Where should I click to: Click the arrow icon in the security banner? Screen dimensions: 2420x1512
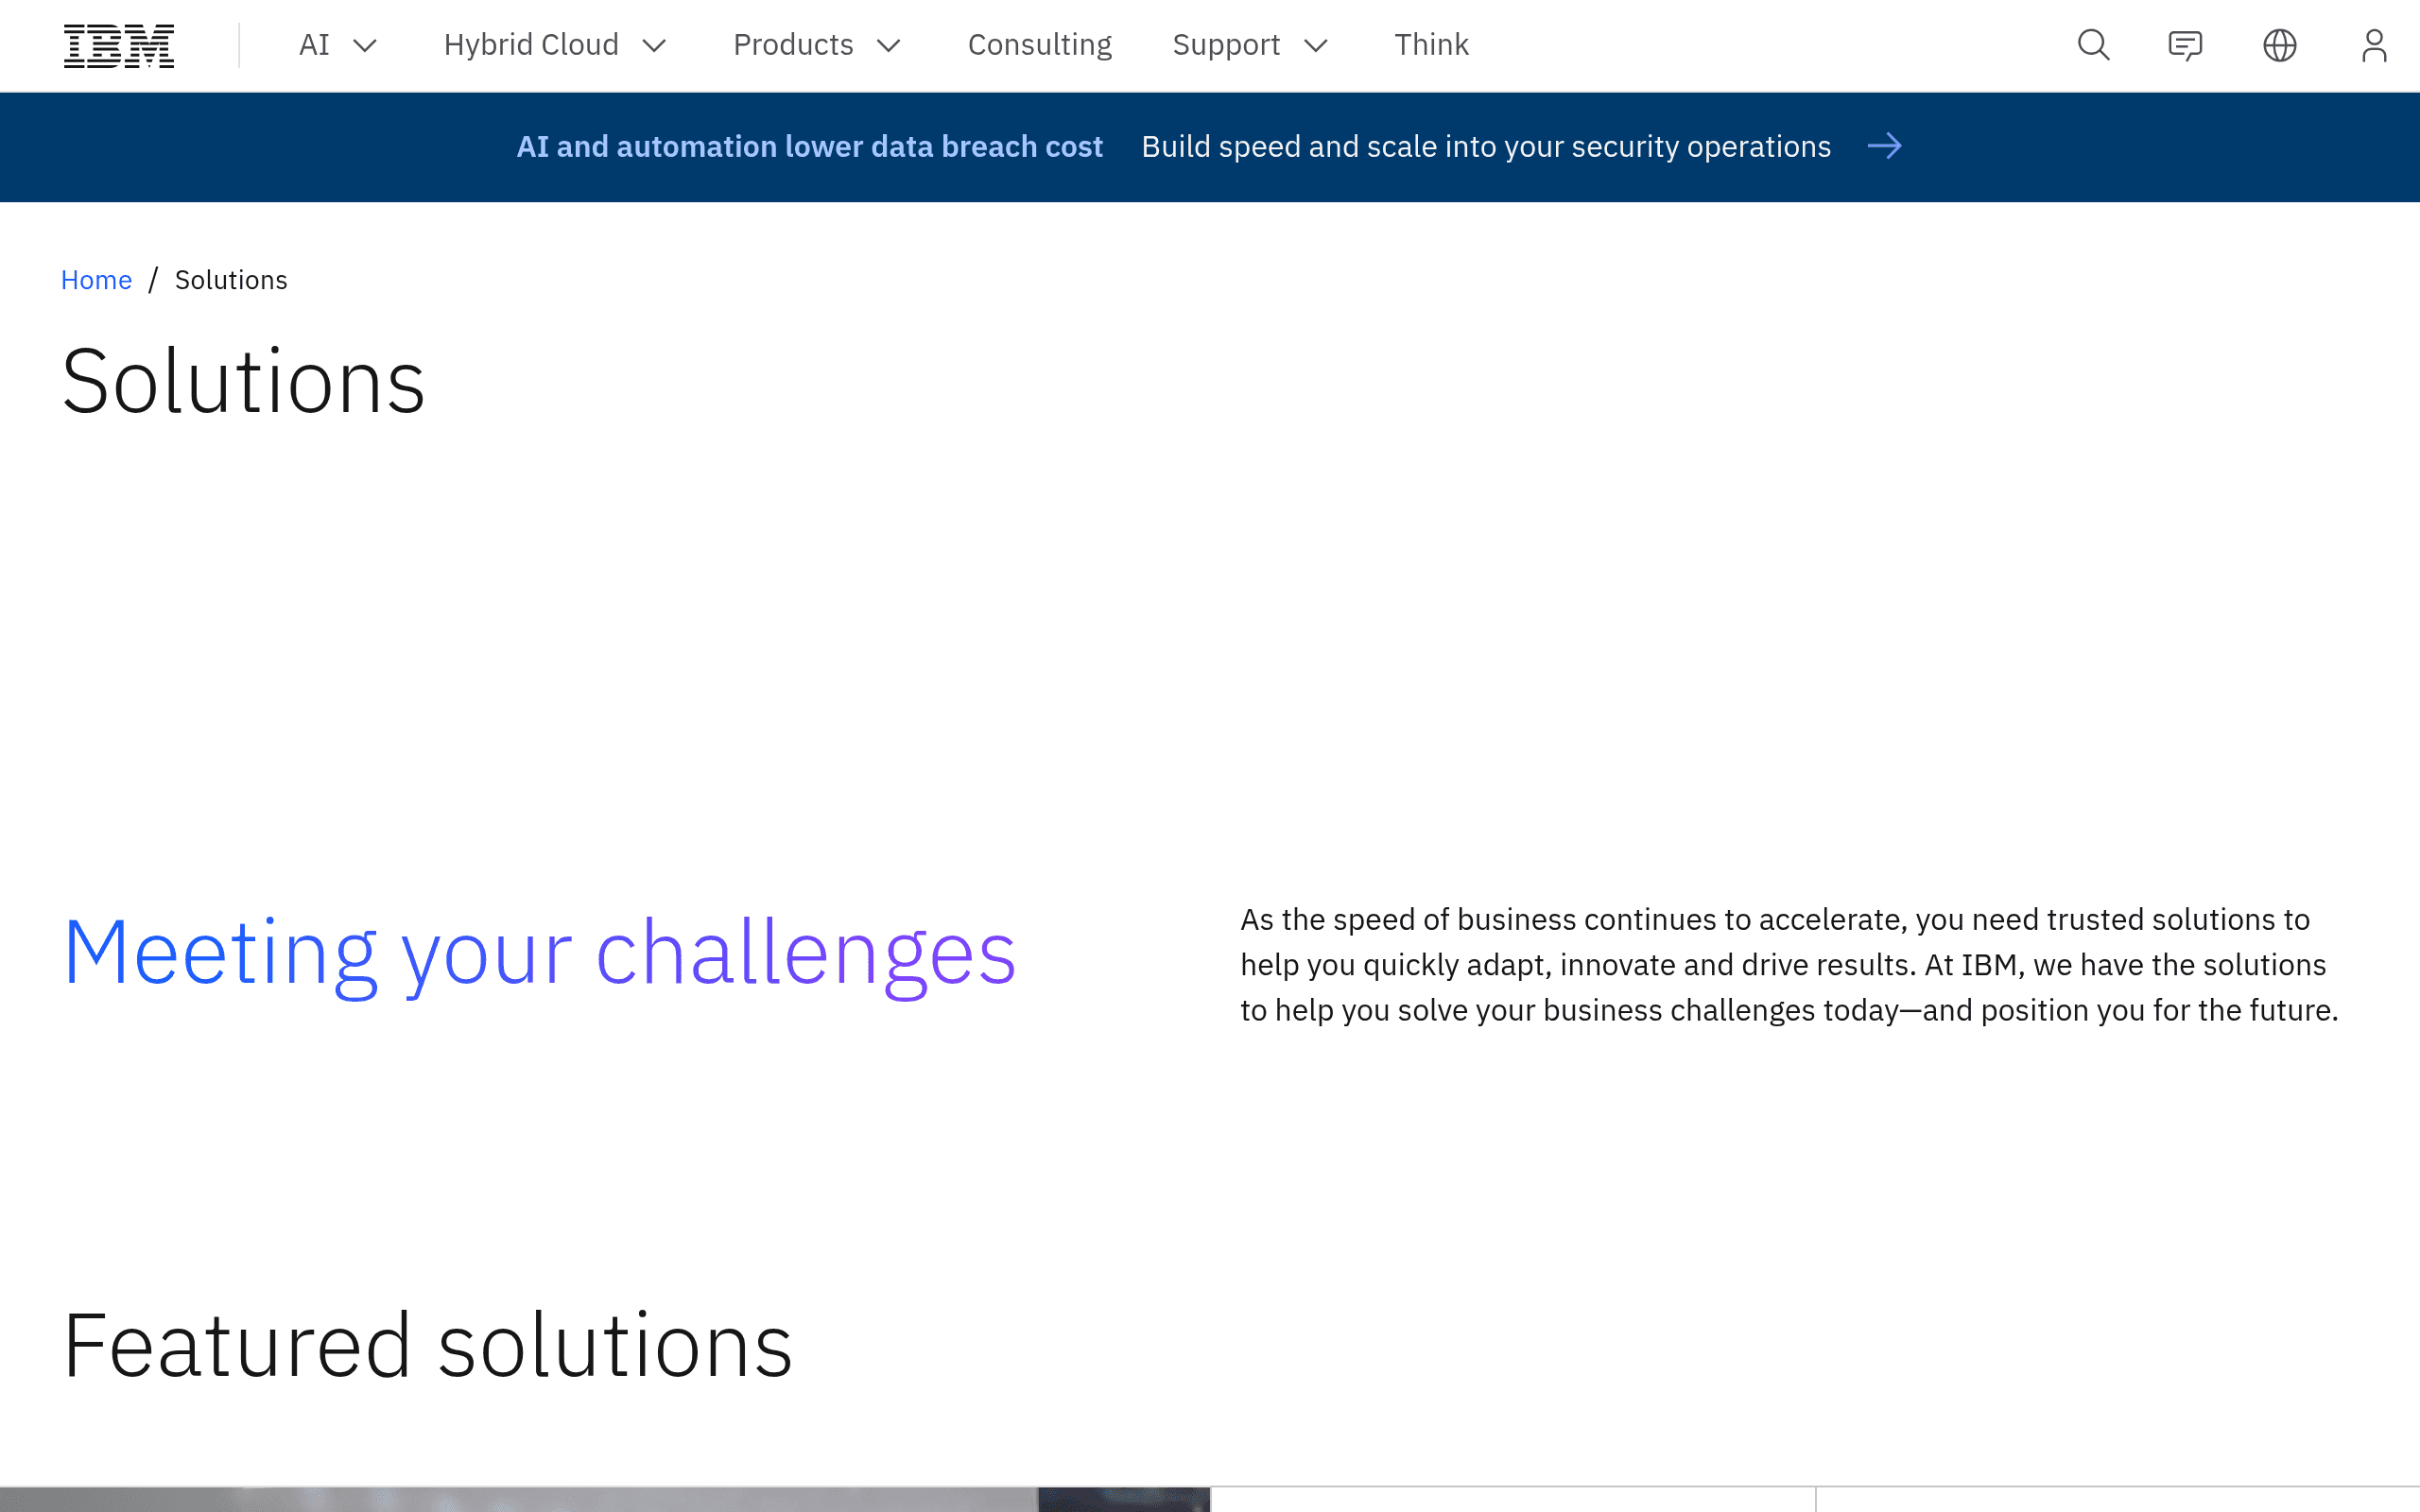[x=1884, y=147]
